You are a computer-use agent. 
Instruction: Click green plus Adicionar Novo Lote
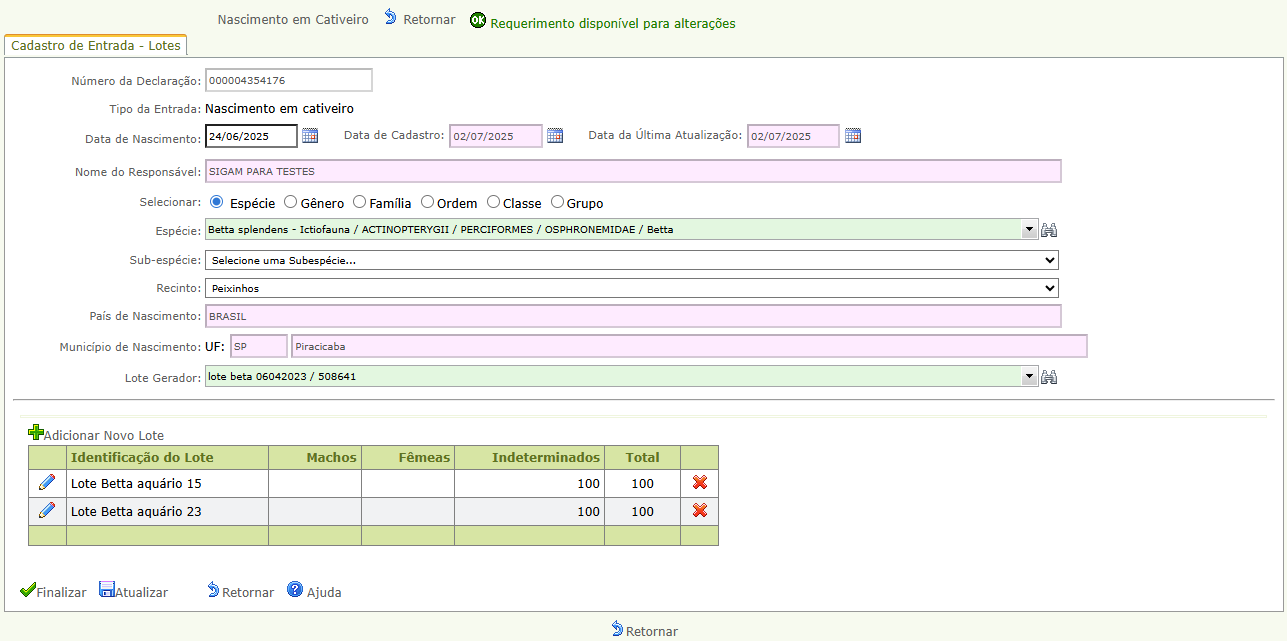(x=37, y=434)
